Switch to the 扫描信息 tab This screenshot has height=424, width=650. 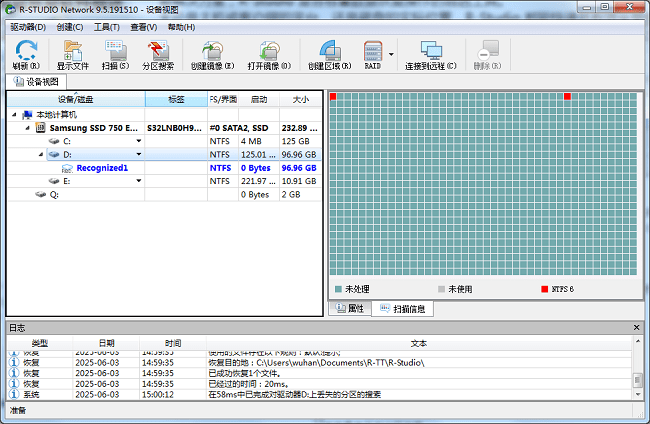403,309
